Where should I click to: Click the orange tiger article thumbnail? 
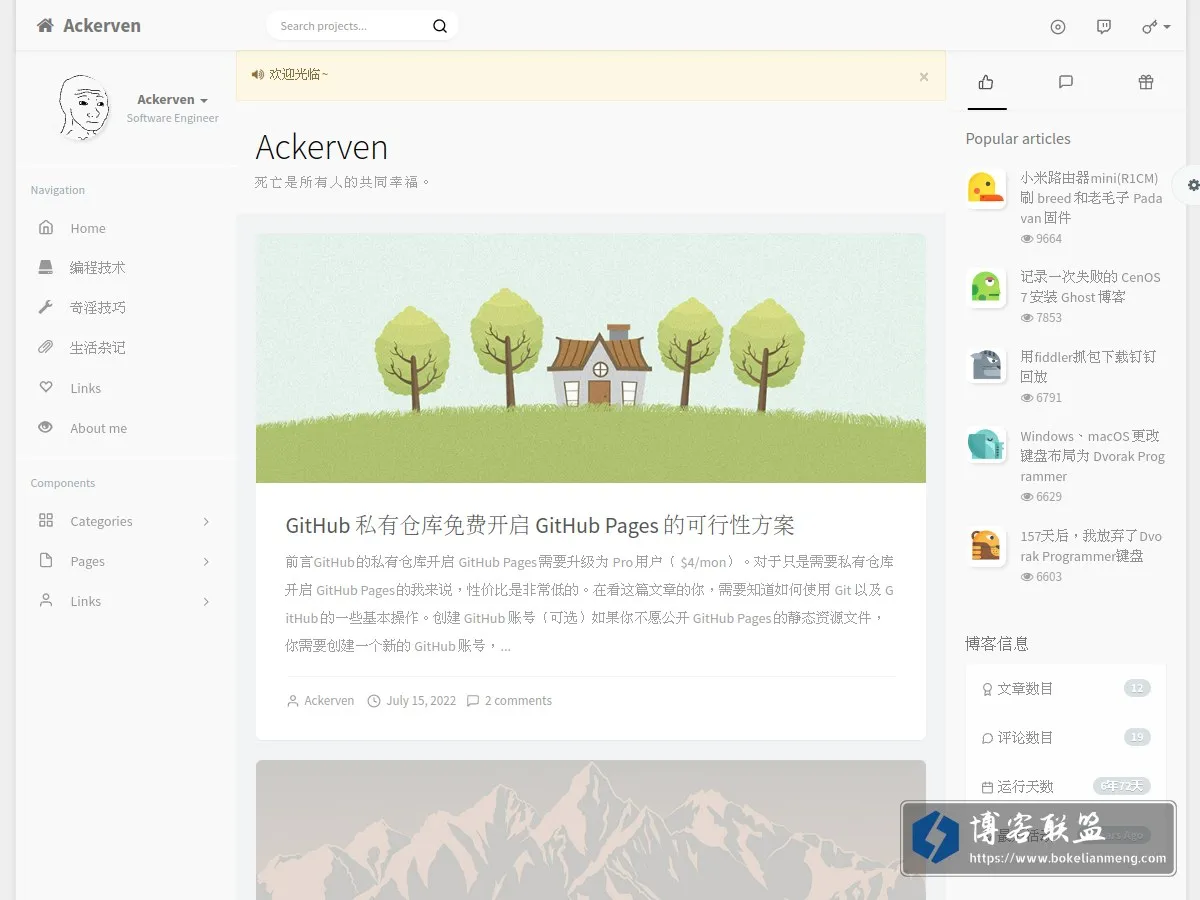pyautogui.click(x=986, y=546)
